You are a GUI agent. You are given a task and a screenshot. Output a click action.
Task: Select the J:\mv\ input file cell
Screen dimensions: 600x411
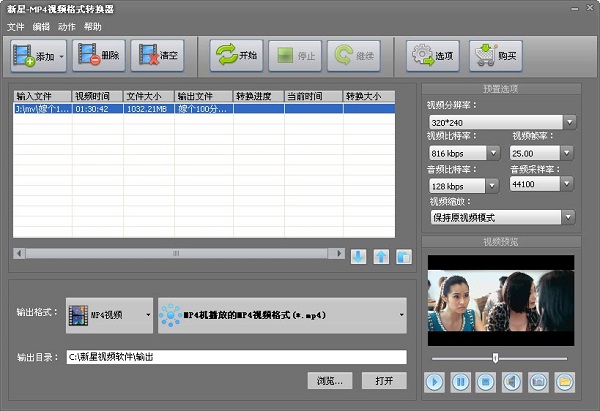tap(42, 109)
